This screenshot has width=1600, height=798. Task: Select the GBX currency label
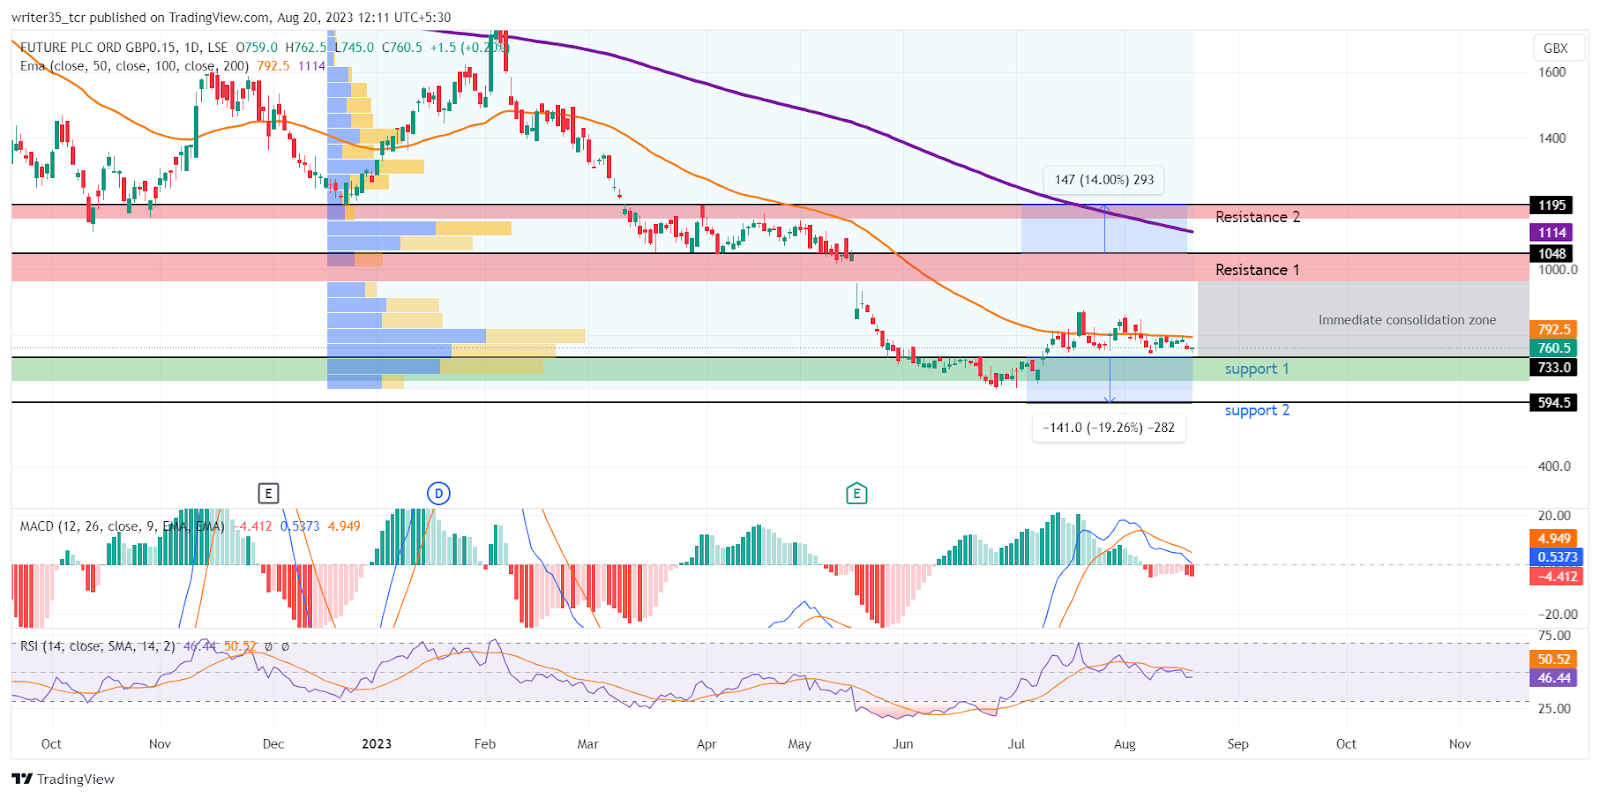1555,48
